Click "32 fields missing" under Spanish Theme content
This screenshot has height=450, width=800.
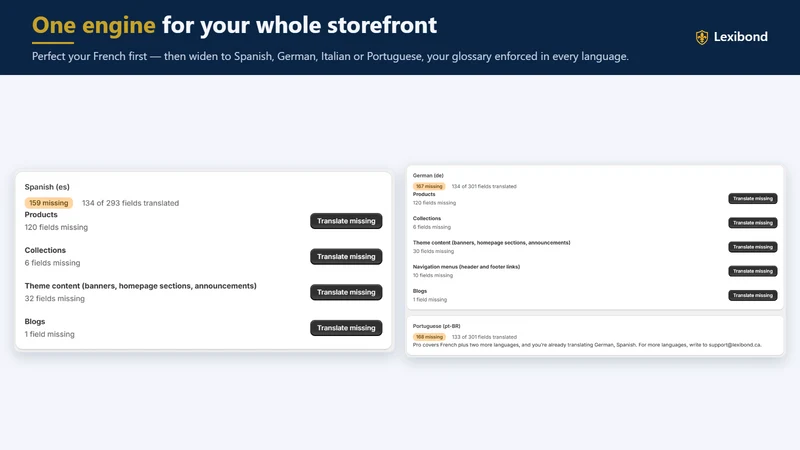pos(55,298)
